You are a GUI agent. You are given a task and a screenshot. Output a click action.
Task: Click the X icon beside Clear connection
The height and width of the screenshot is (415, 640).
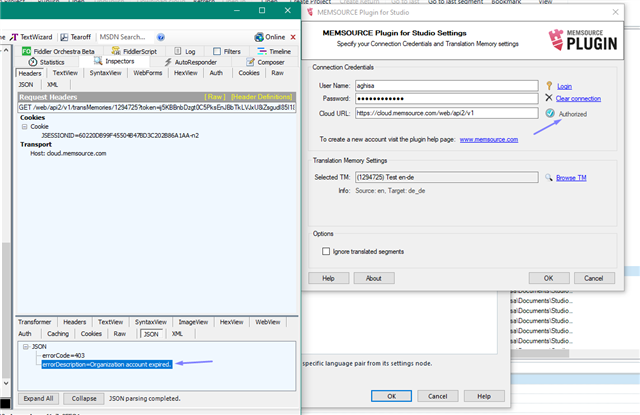coord(549,98)
